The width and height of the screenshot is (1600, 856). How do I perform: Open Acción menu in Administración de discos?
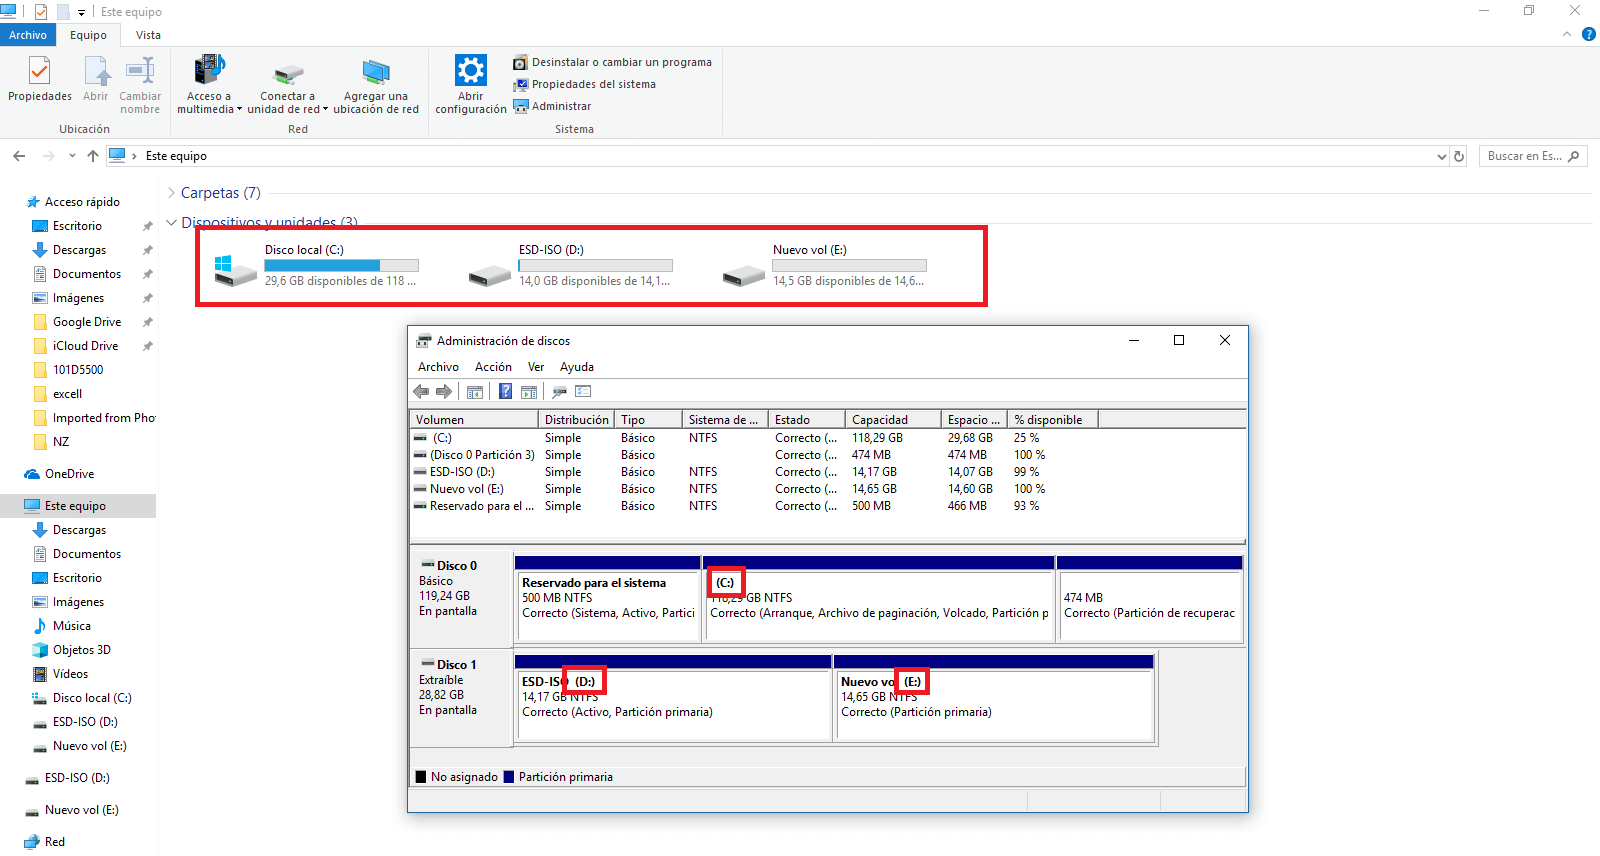(493, 367)
